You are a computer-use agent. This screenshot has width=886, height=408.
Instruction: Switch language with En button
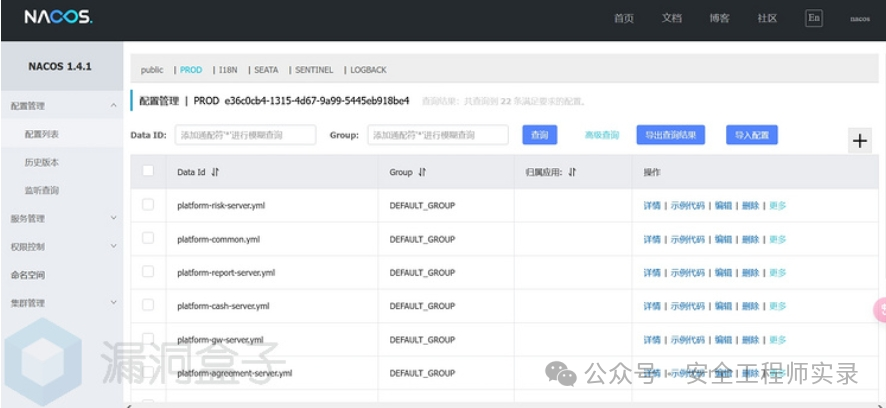[x=814, y=18]
